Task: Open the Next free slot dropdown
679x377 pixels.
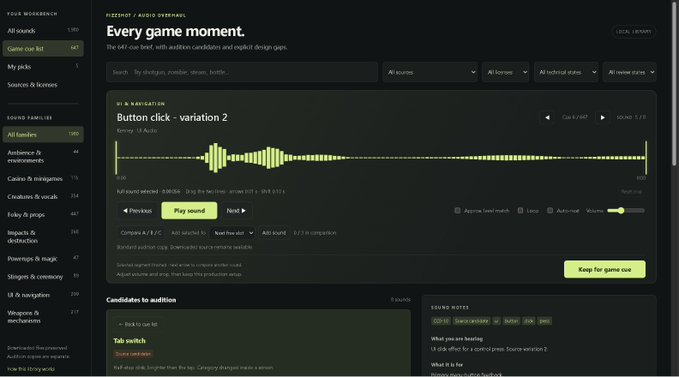Action: (x=233, y=233)
